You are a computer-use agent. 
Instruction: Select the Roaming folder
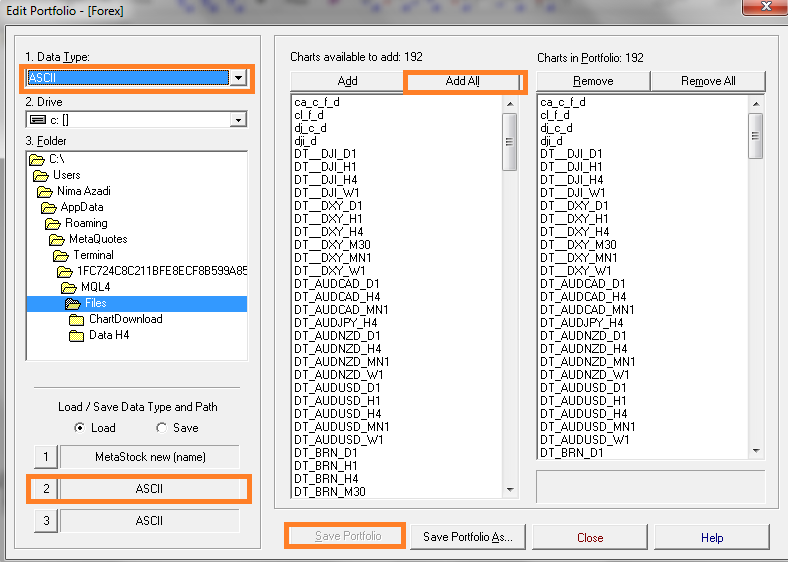click(x=76, y=223)
